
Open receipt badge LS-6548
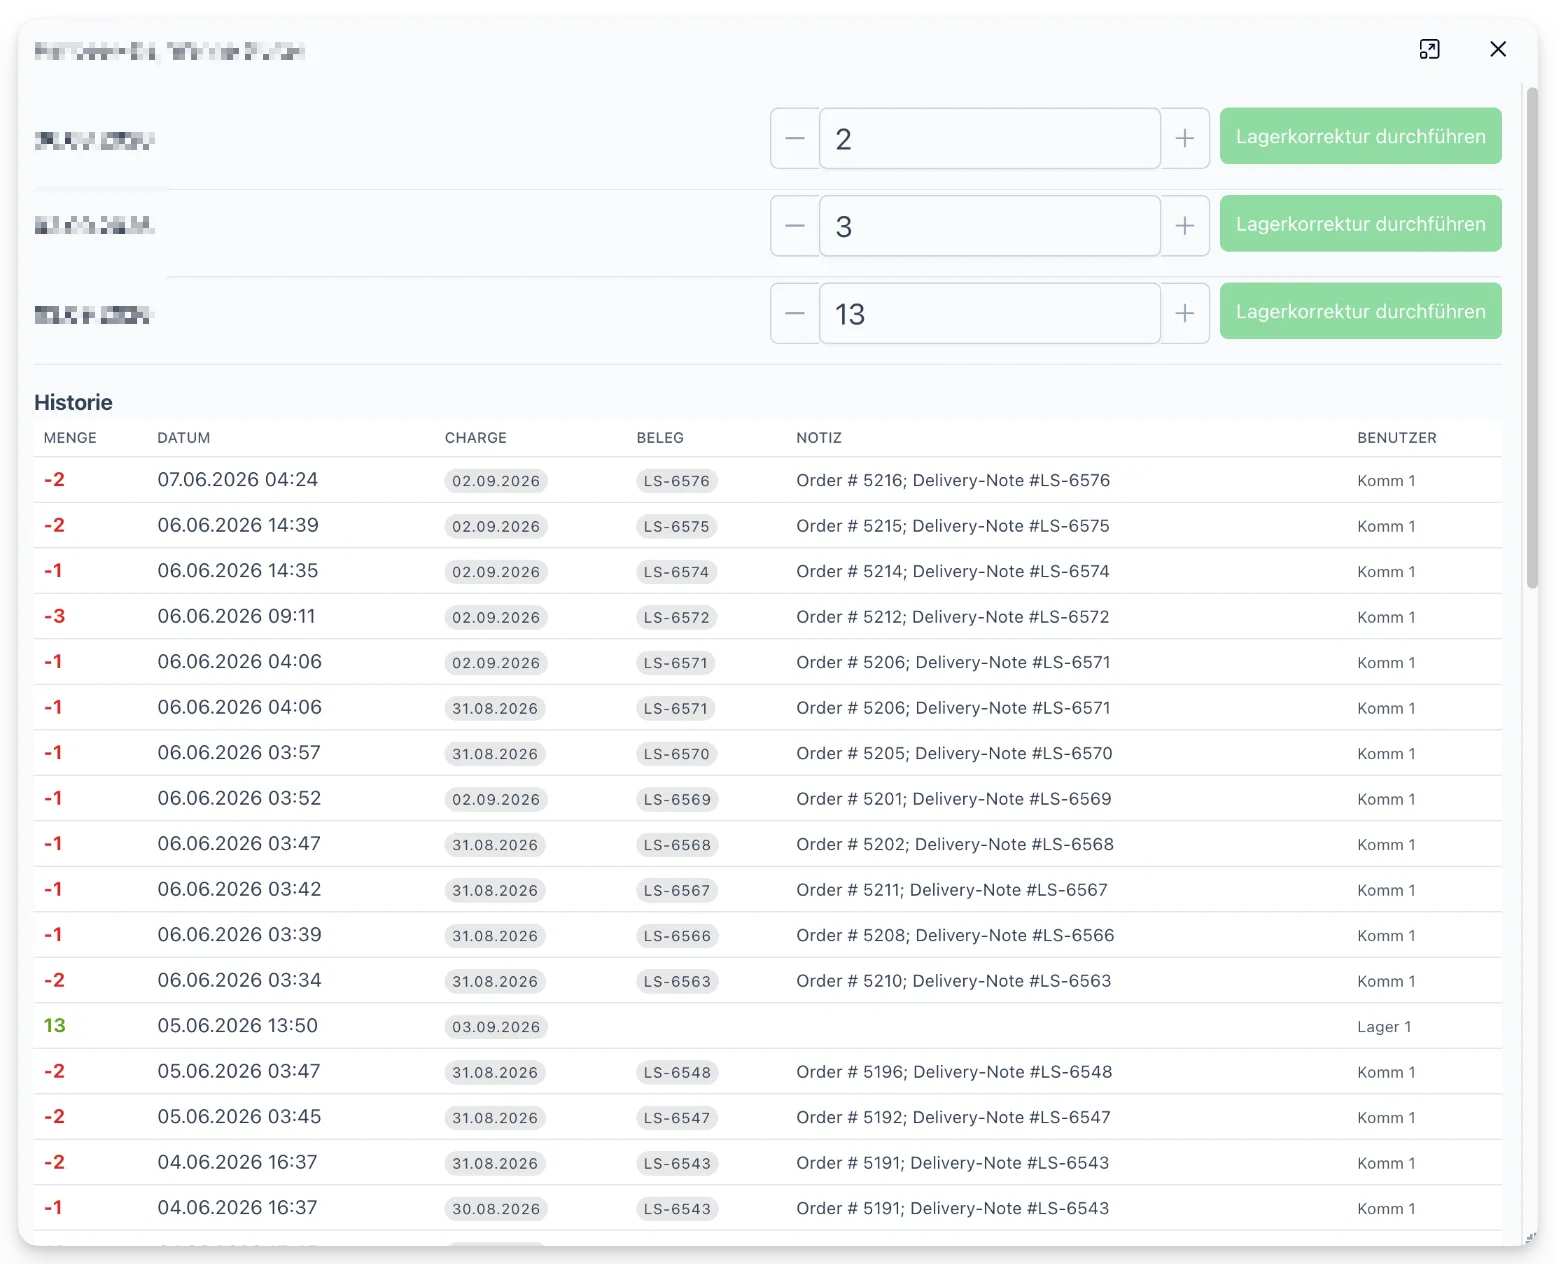677,1073
